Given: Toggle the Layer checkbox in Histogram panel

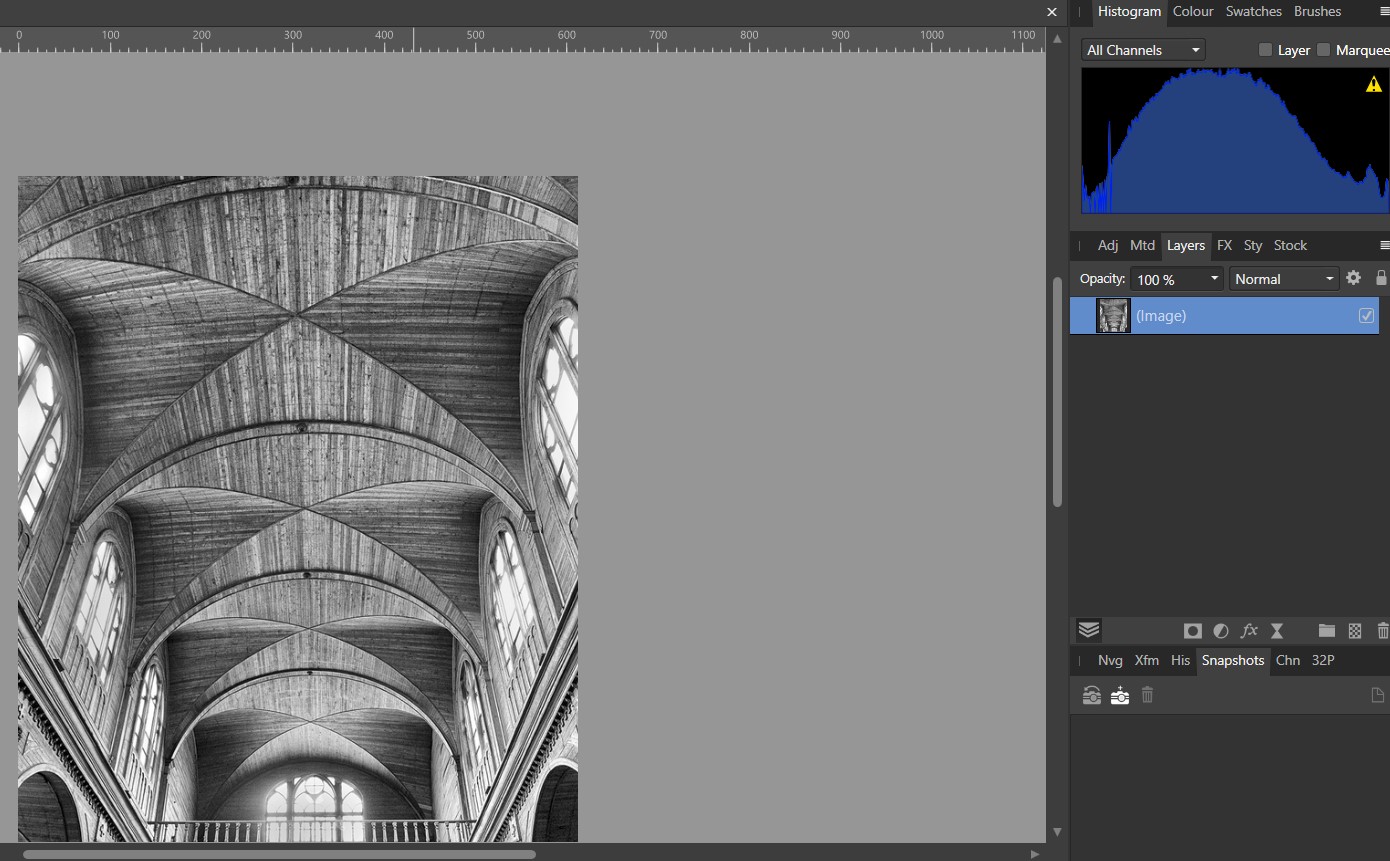Looking at the screenshot, I should (x=1265, y=50).
